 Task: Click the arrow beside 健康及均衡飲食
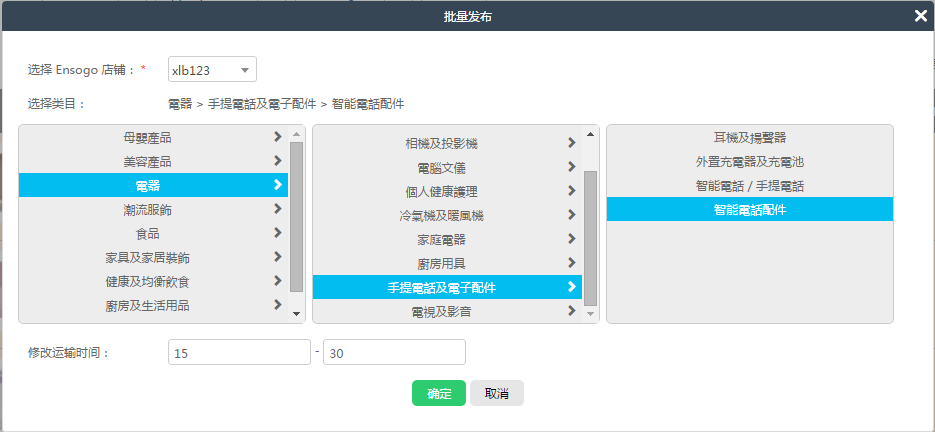click(277, 281)
